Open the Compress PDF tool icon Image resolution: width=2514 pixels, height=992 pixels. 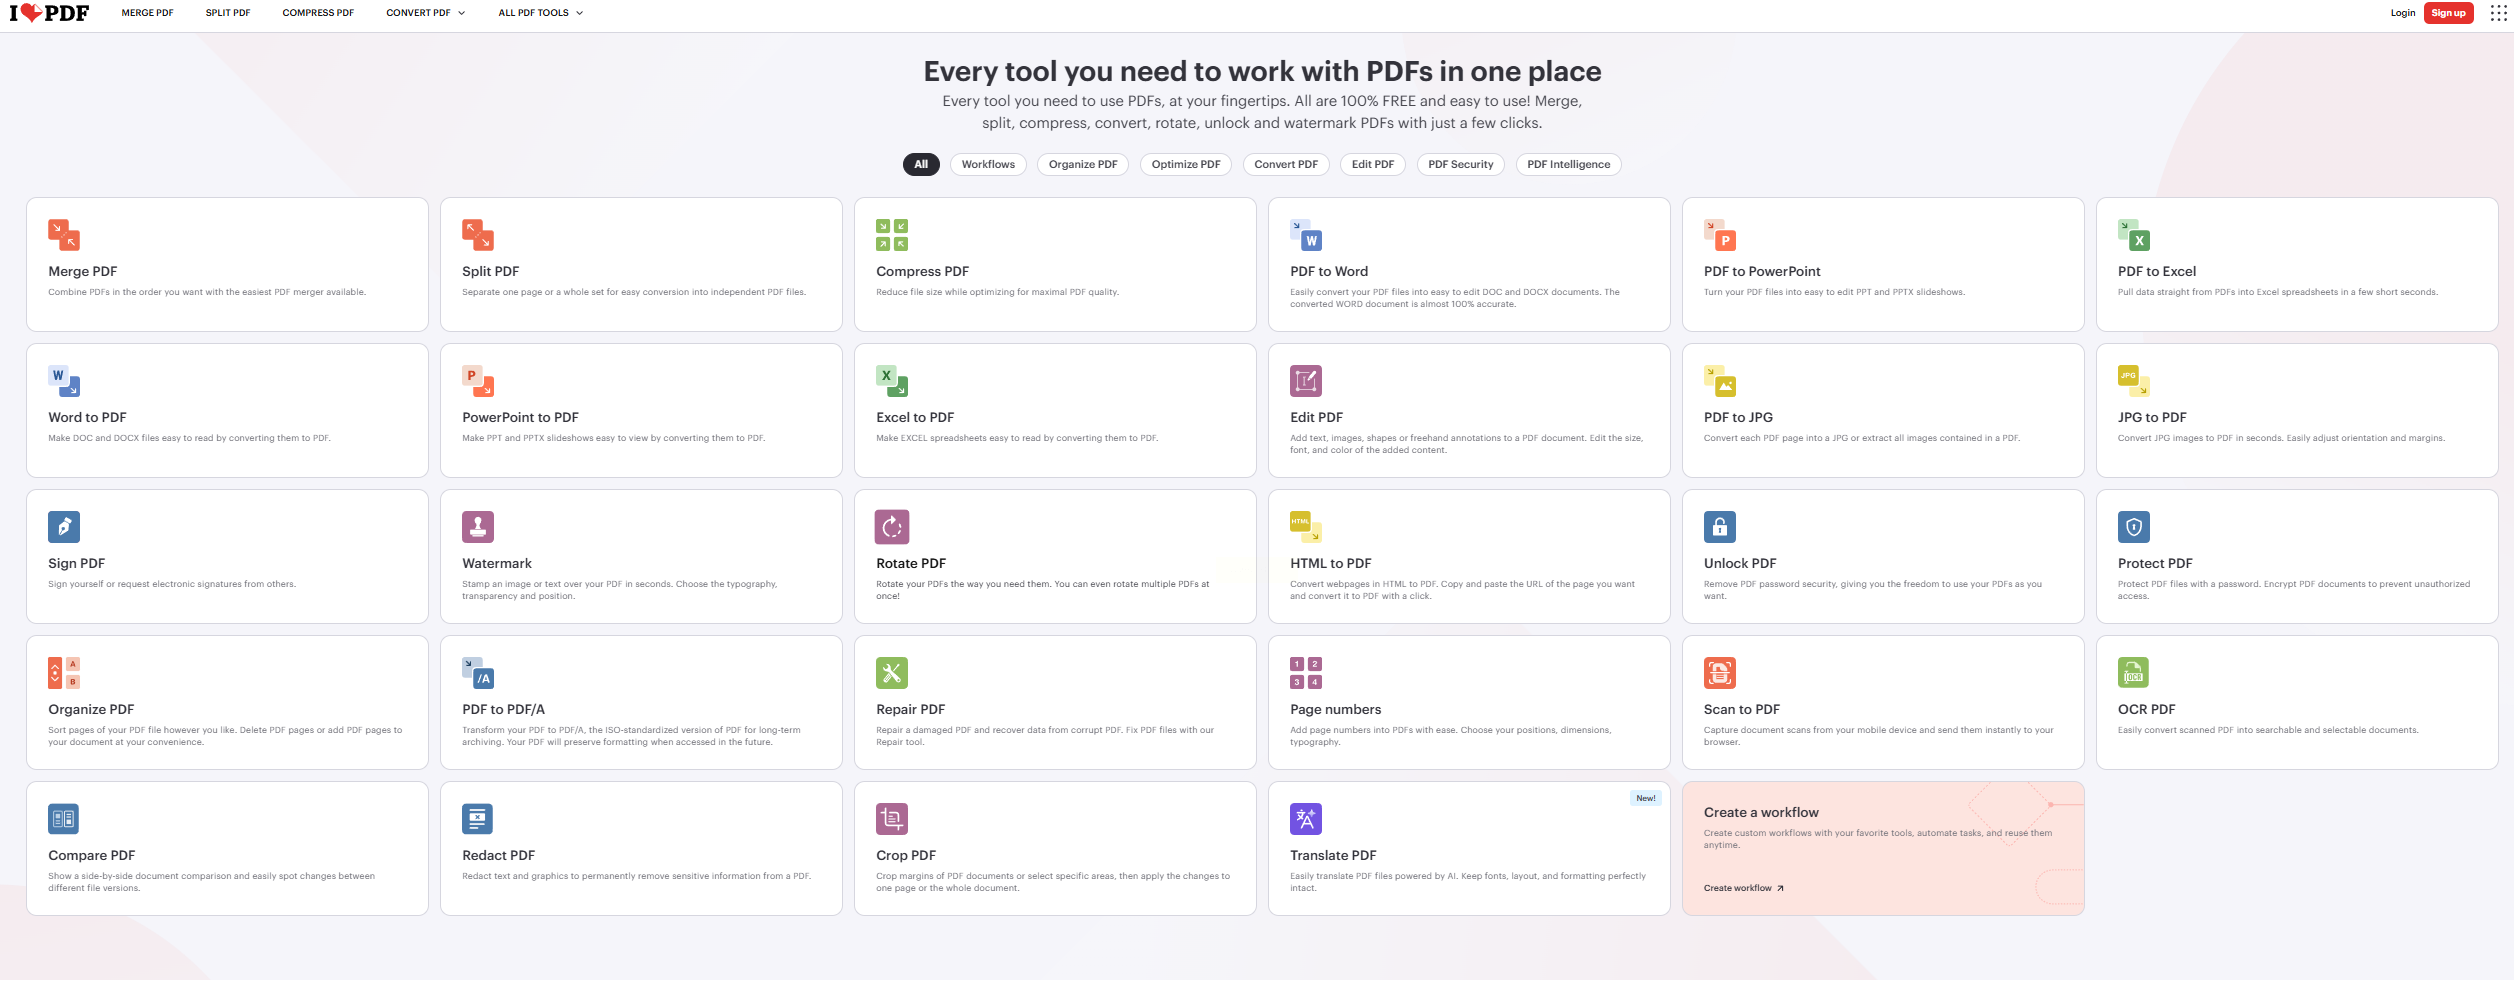pyautogui.click(x=892, y=235)
